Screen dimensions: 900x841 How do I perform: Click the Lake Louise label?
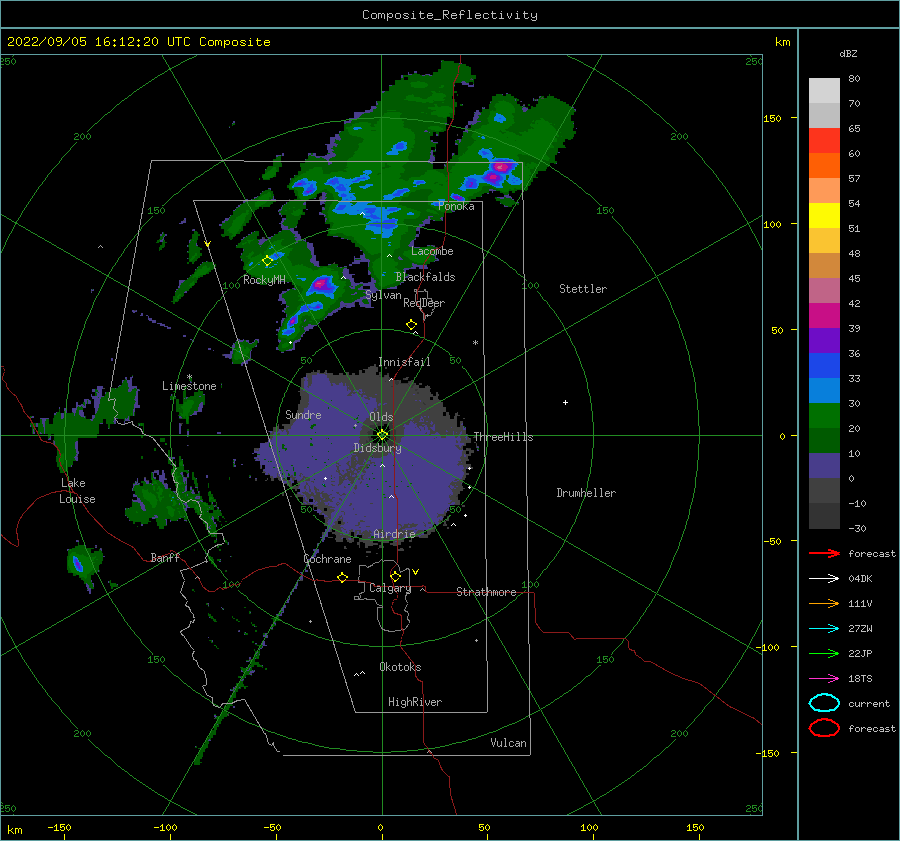(x=77, y=491)
